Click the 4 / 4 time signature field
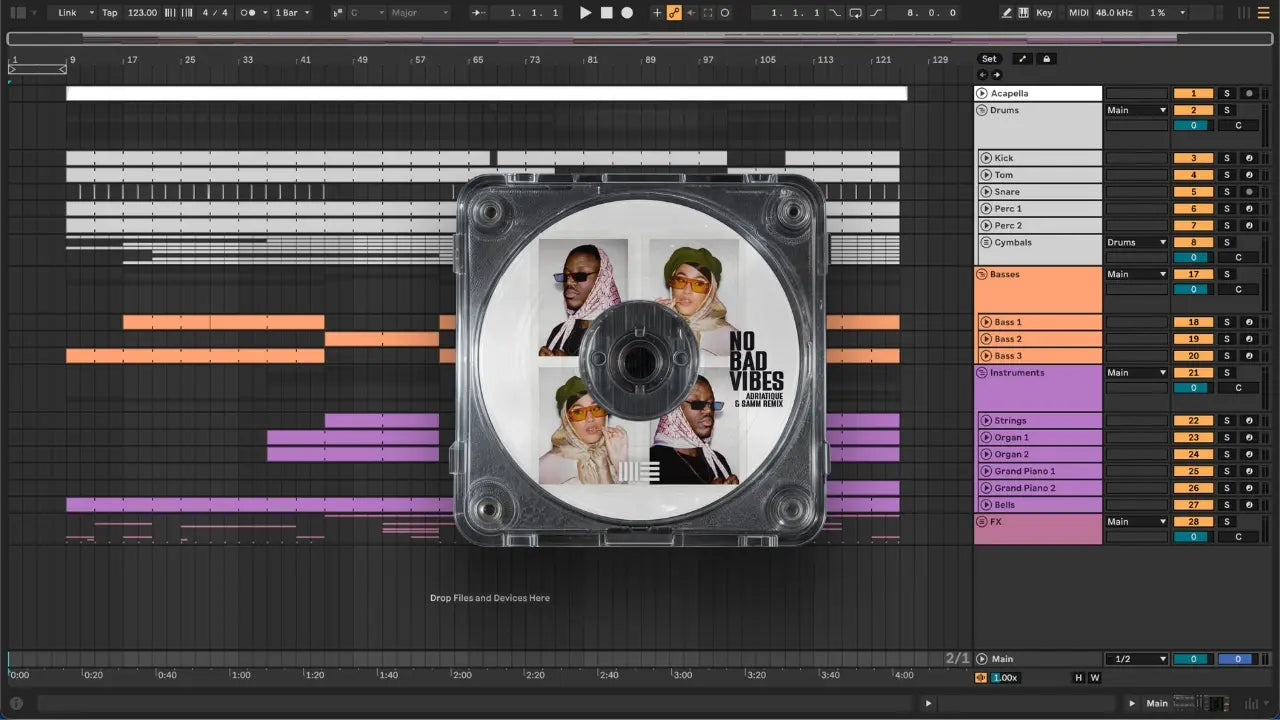 click(x=216, y=13)
